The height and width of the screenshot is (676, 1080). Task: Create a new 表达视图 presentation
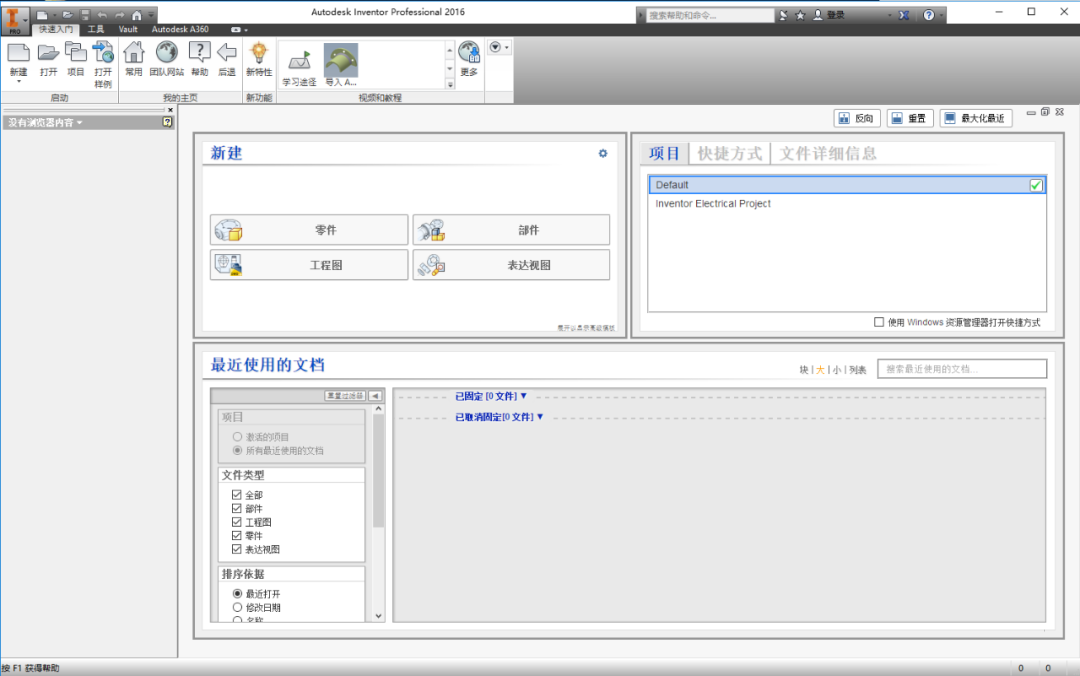coord(511,265)
